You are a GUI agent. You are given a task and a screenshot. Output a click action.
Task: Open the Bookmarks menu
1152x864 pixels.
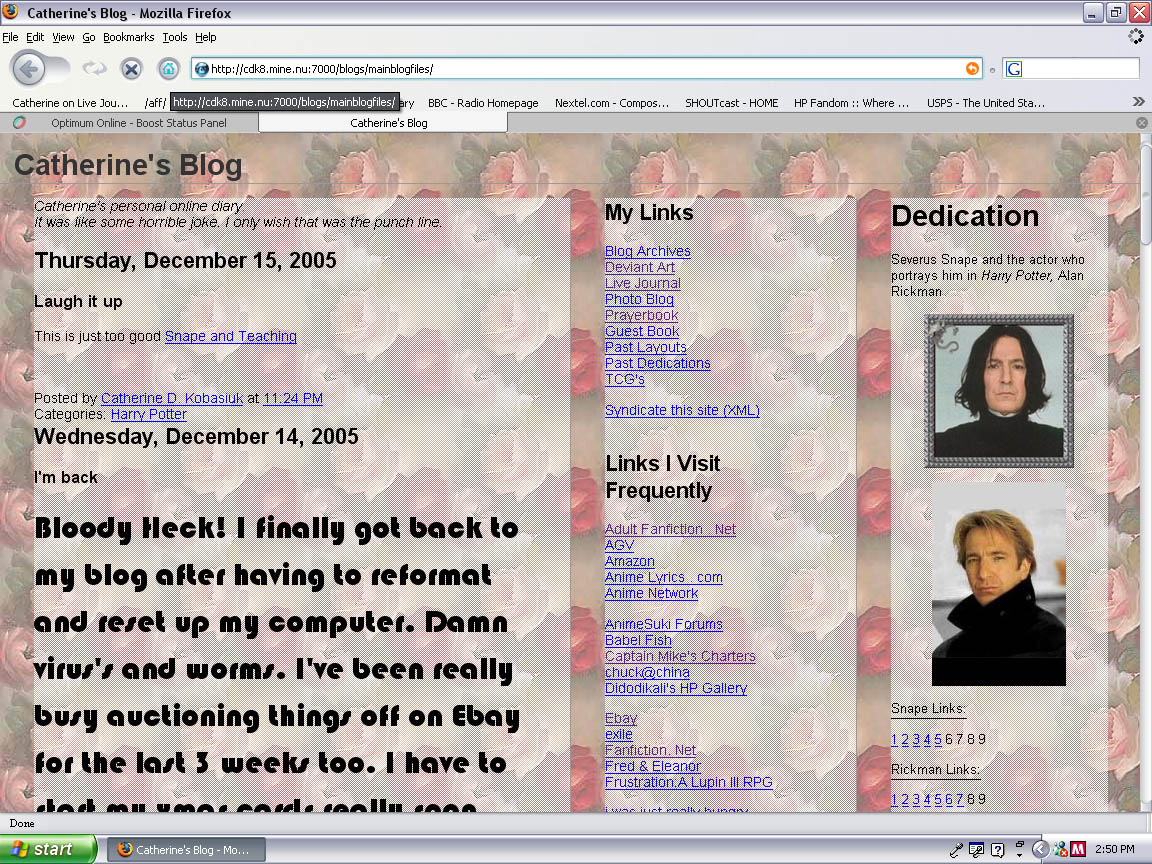tap(129, 37)
